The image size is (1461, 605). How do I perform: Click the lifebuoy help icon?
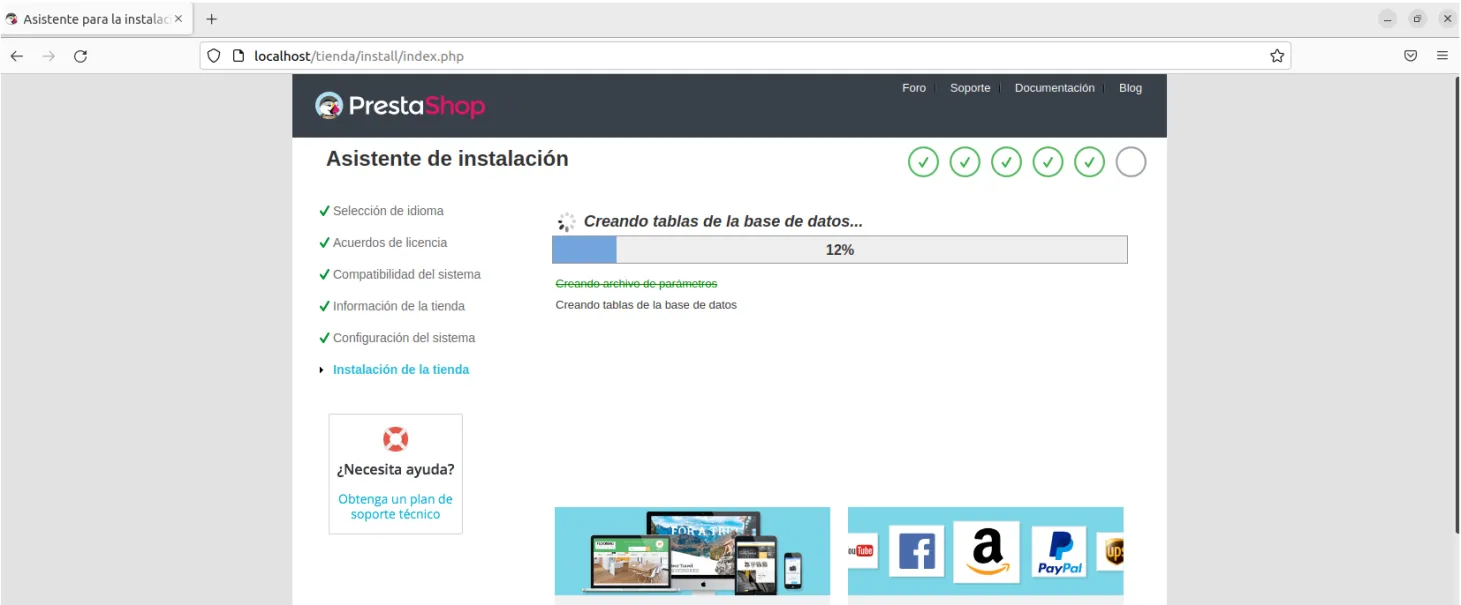pyautogui.click(x=396, y=439)
